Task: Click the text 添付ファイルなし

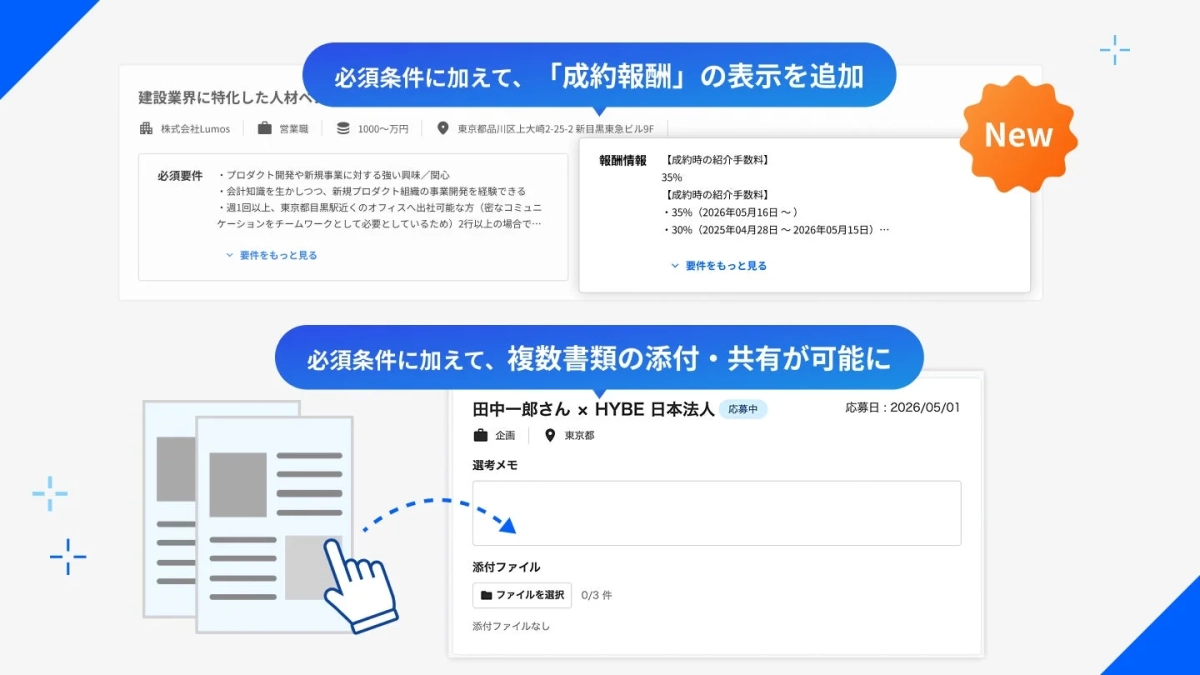Action: [x=511, y=626]
